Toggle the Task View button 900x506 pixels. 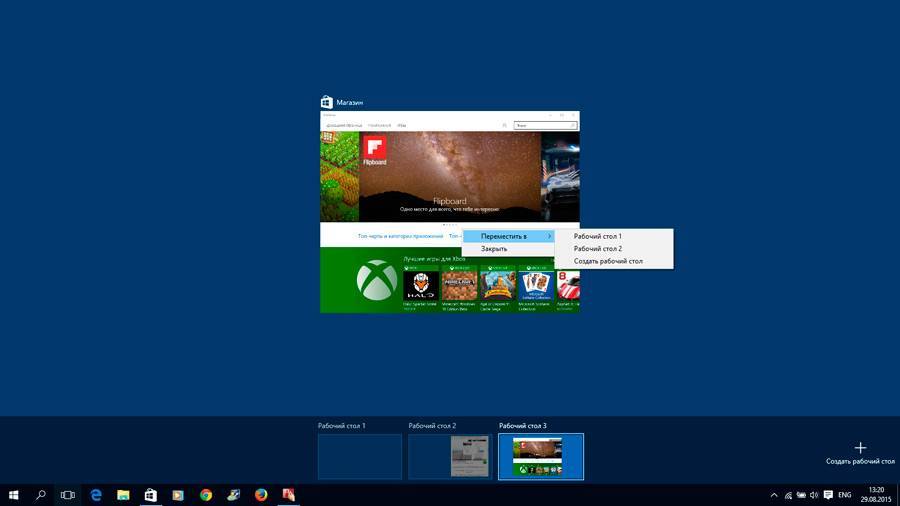pos(68,495)
